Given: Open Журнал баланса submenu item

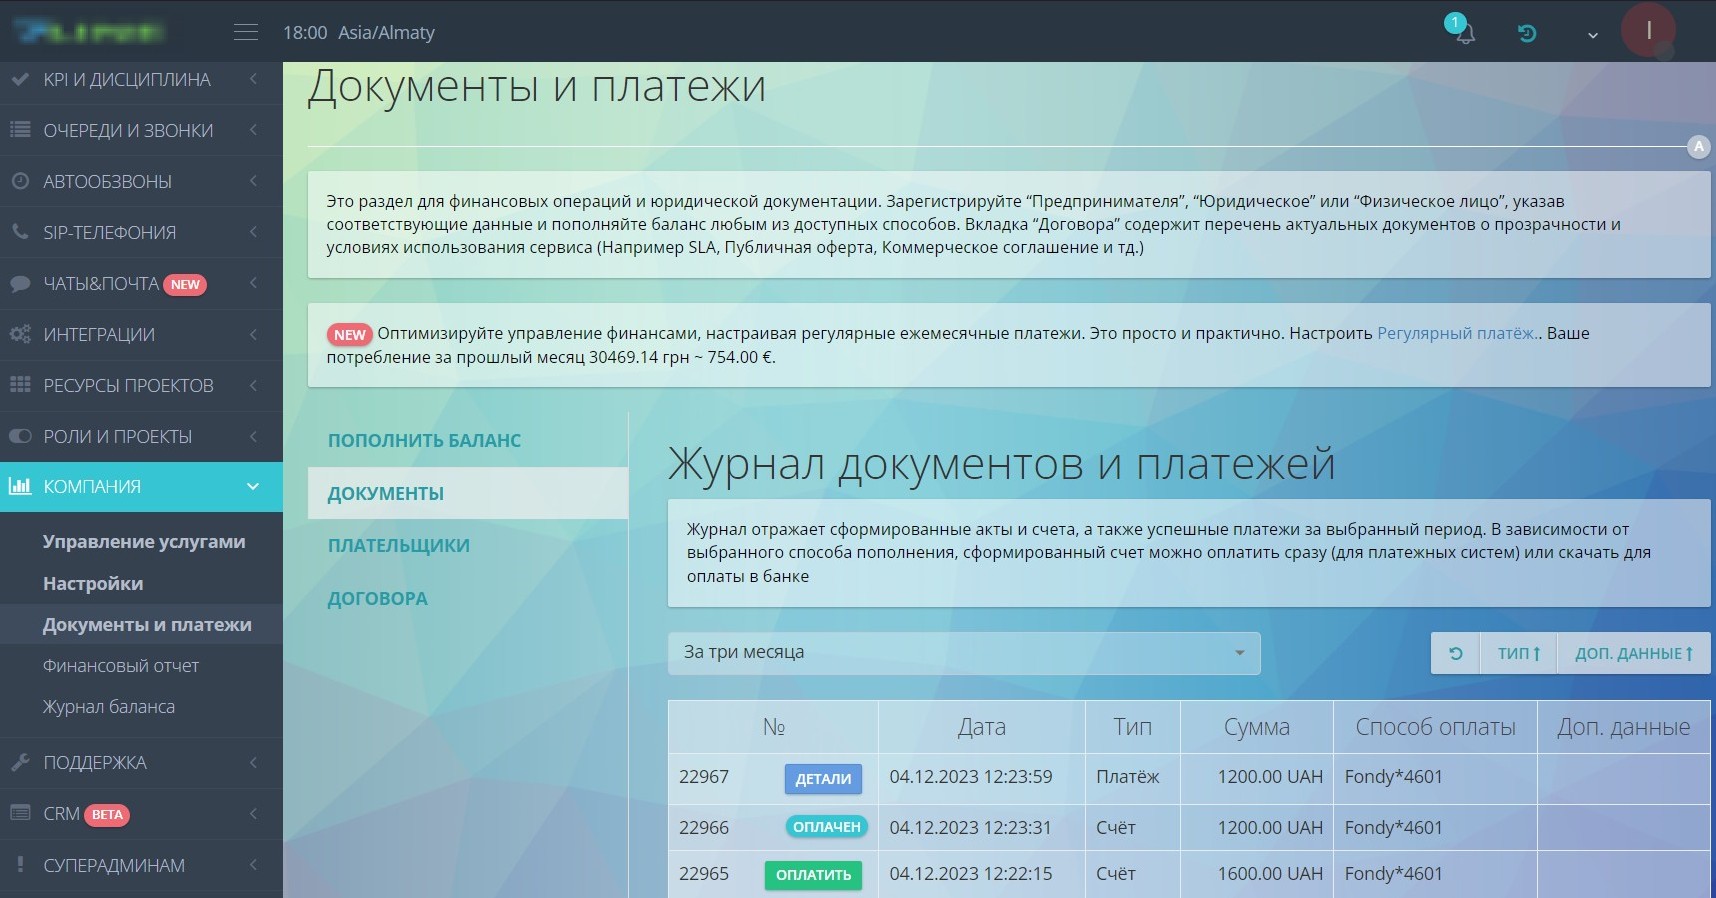Looking at the screenshot, I should click(x=108, y=706).
